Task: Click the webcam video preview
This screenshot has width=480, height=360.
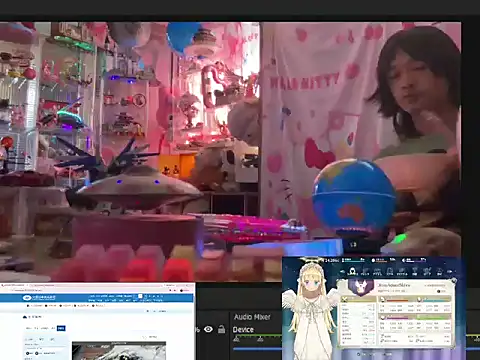Action: point(230,152)
